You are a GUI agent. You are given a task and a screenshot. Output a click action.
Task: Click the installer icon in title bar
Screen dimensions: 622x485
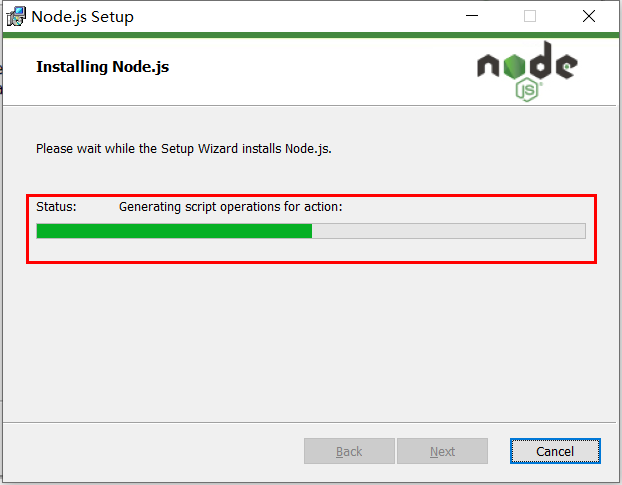coord(16,17)
